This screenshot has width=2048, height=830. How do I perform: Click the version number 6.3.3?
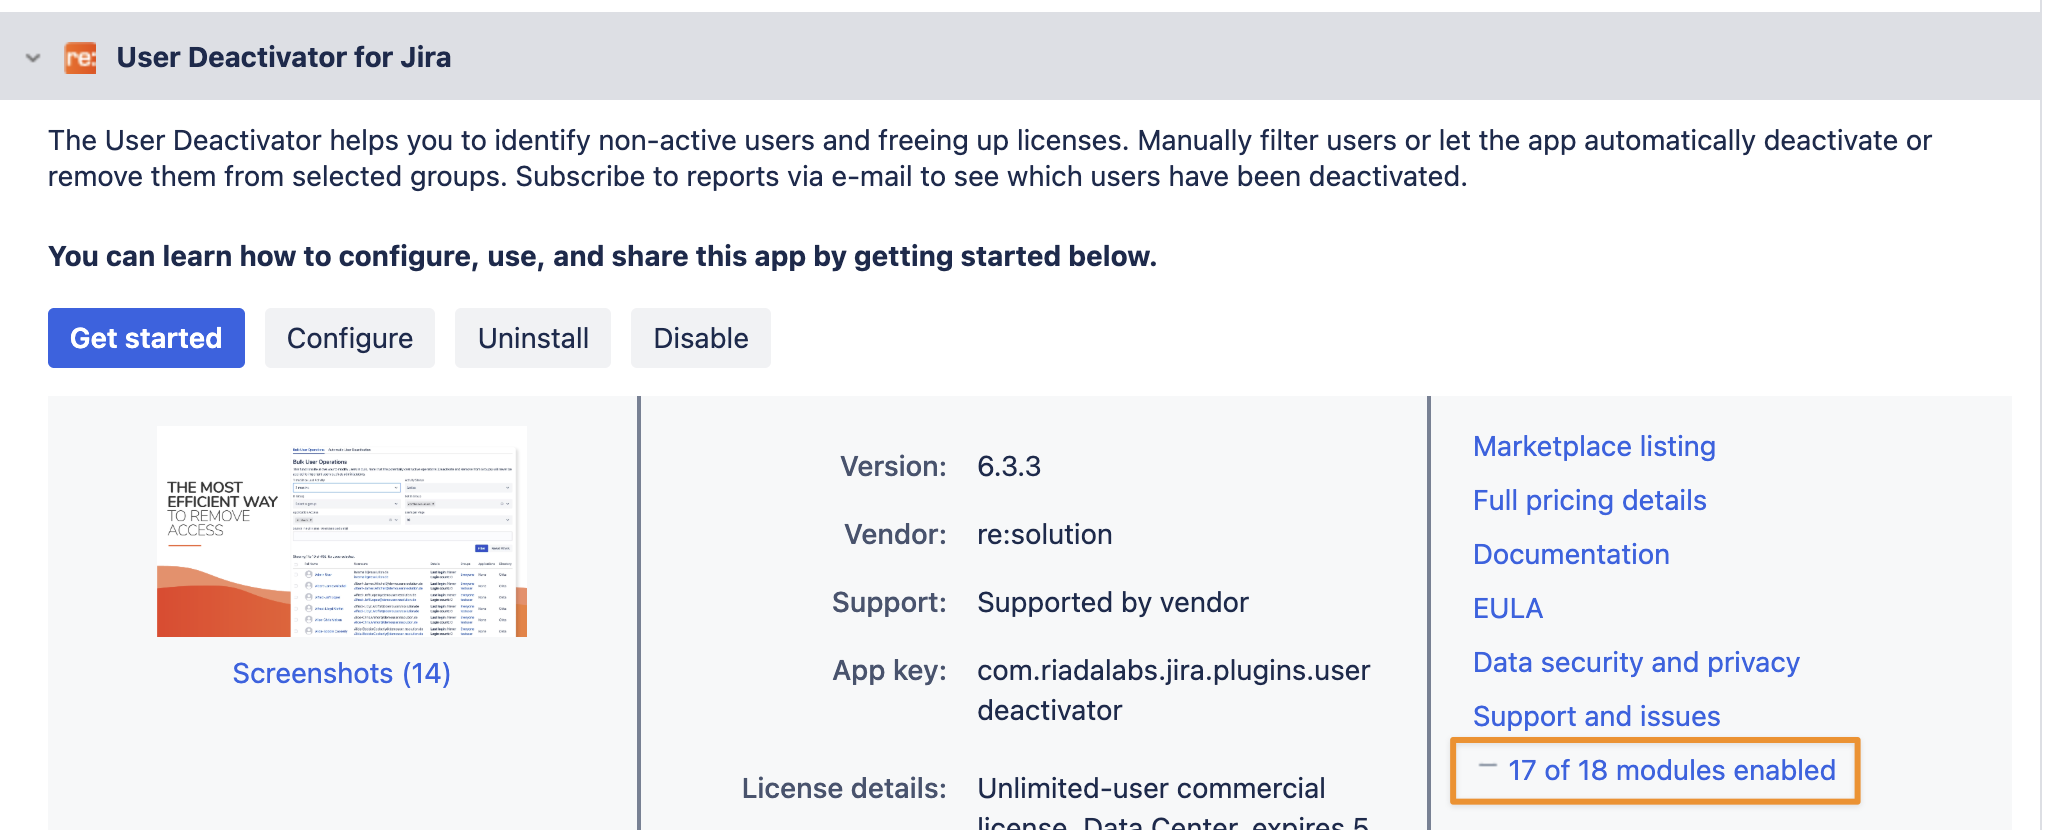[1008, 466]
